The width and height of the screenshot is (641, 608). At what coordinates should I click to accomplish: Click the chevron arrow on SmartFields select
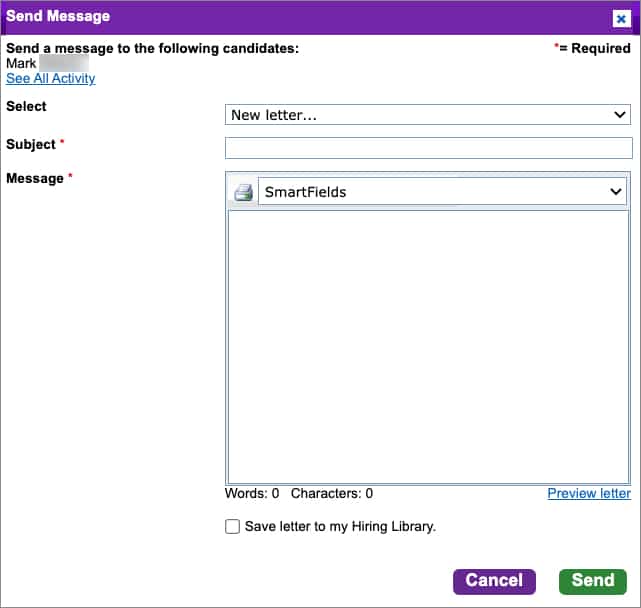pyautogui.click(x=615, y=192)
